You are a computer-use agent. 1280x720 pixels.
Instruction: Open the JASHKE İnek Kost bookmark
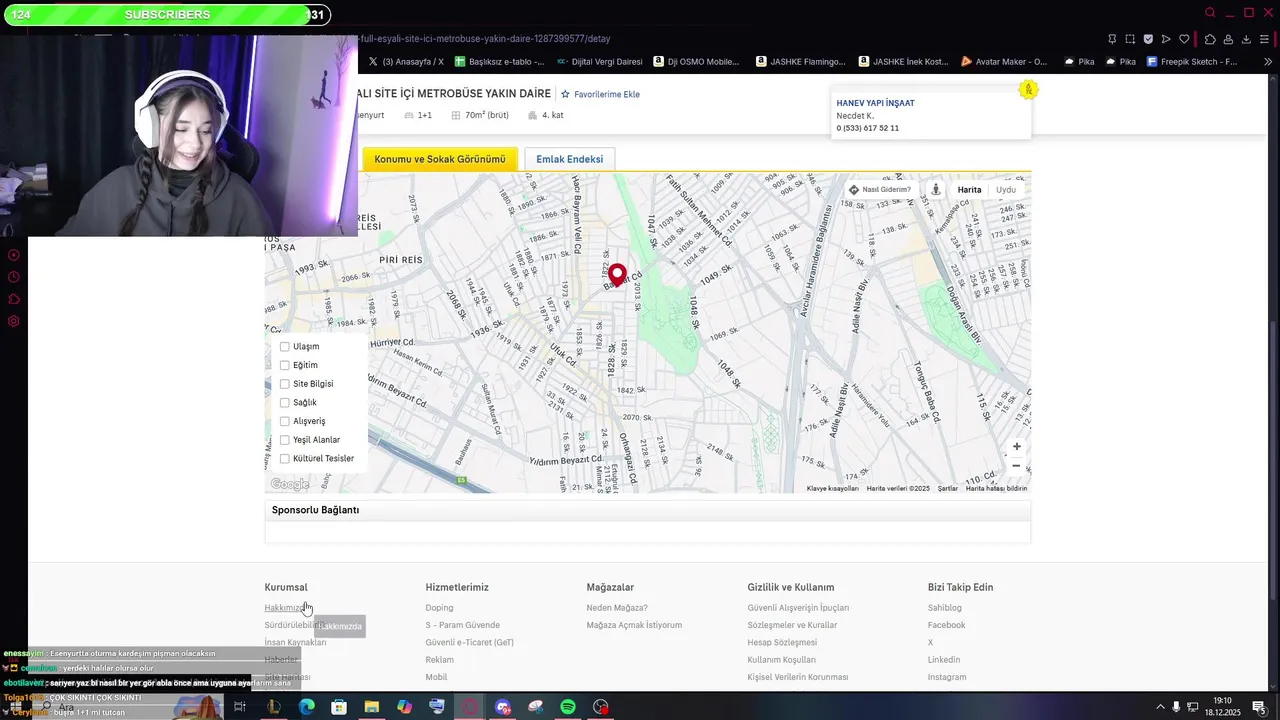coord(903,61)
